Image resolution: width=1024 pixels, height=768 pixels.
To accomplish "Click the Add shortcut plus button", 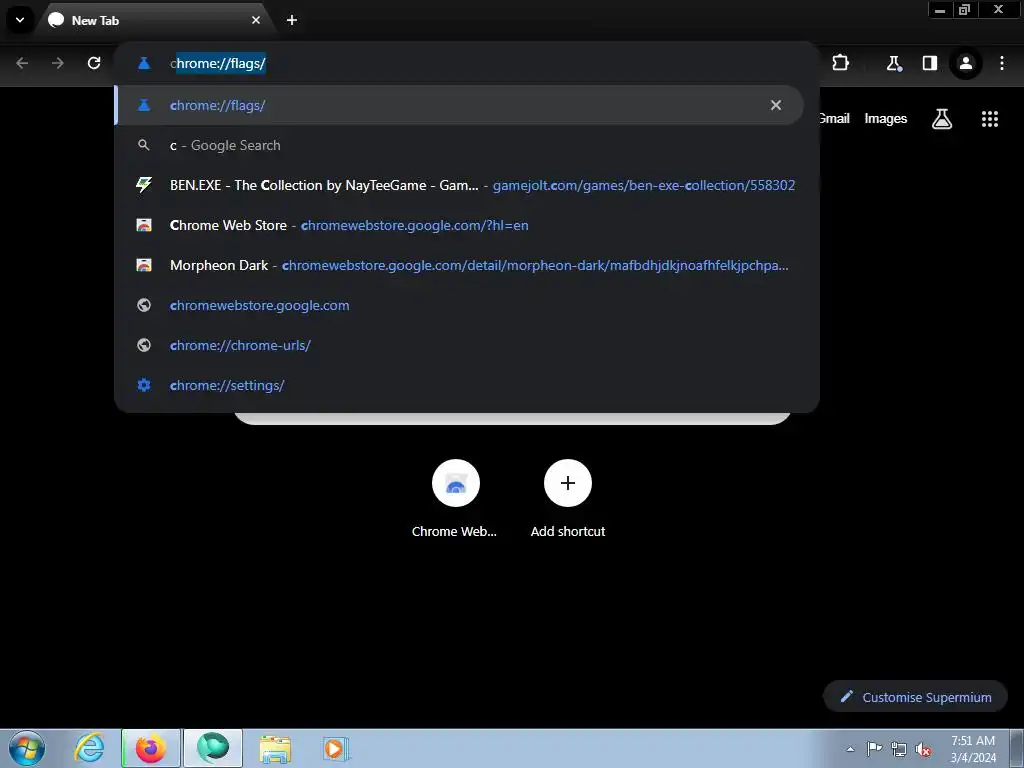I will click(x=568, y=483).
